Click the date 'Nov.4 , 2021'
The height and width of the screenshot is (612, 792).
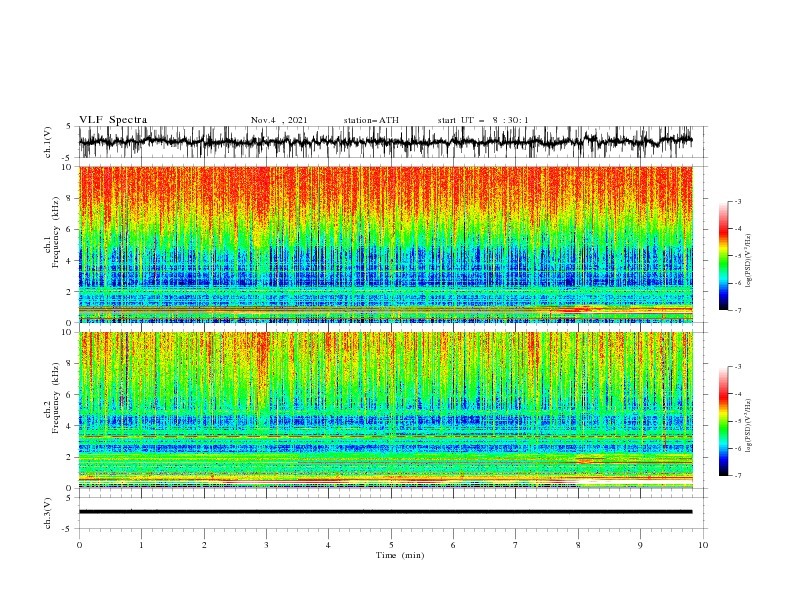click(x=279, y=120)
